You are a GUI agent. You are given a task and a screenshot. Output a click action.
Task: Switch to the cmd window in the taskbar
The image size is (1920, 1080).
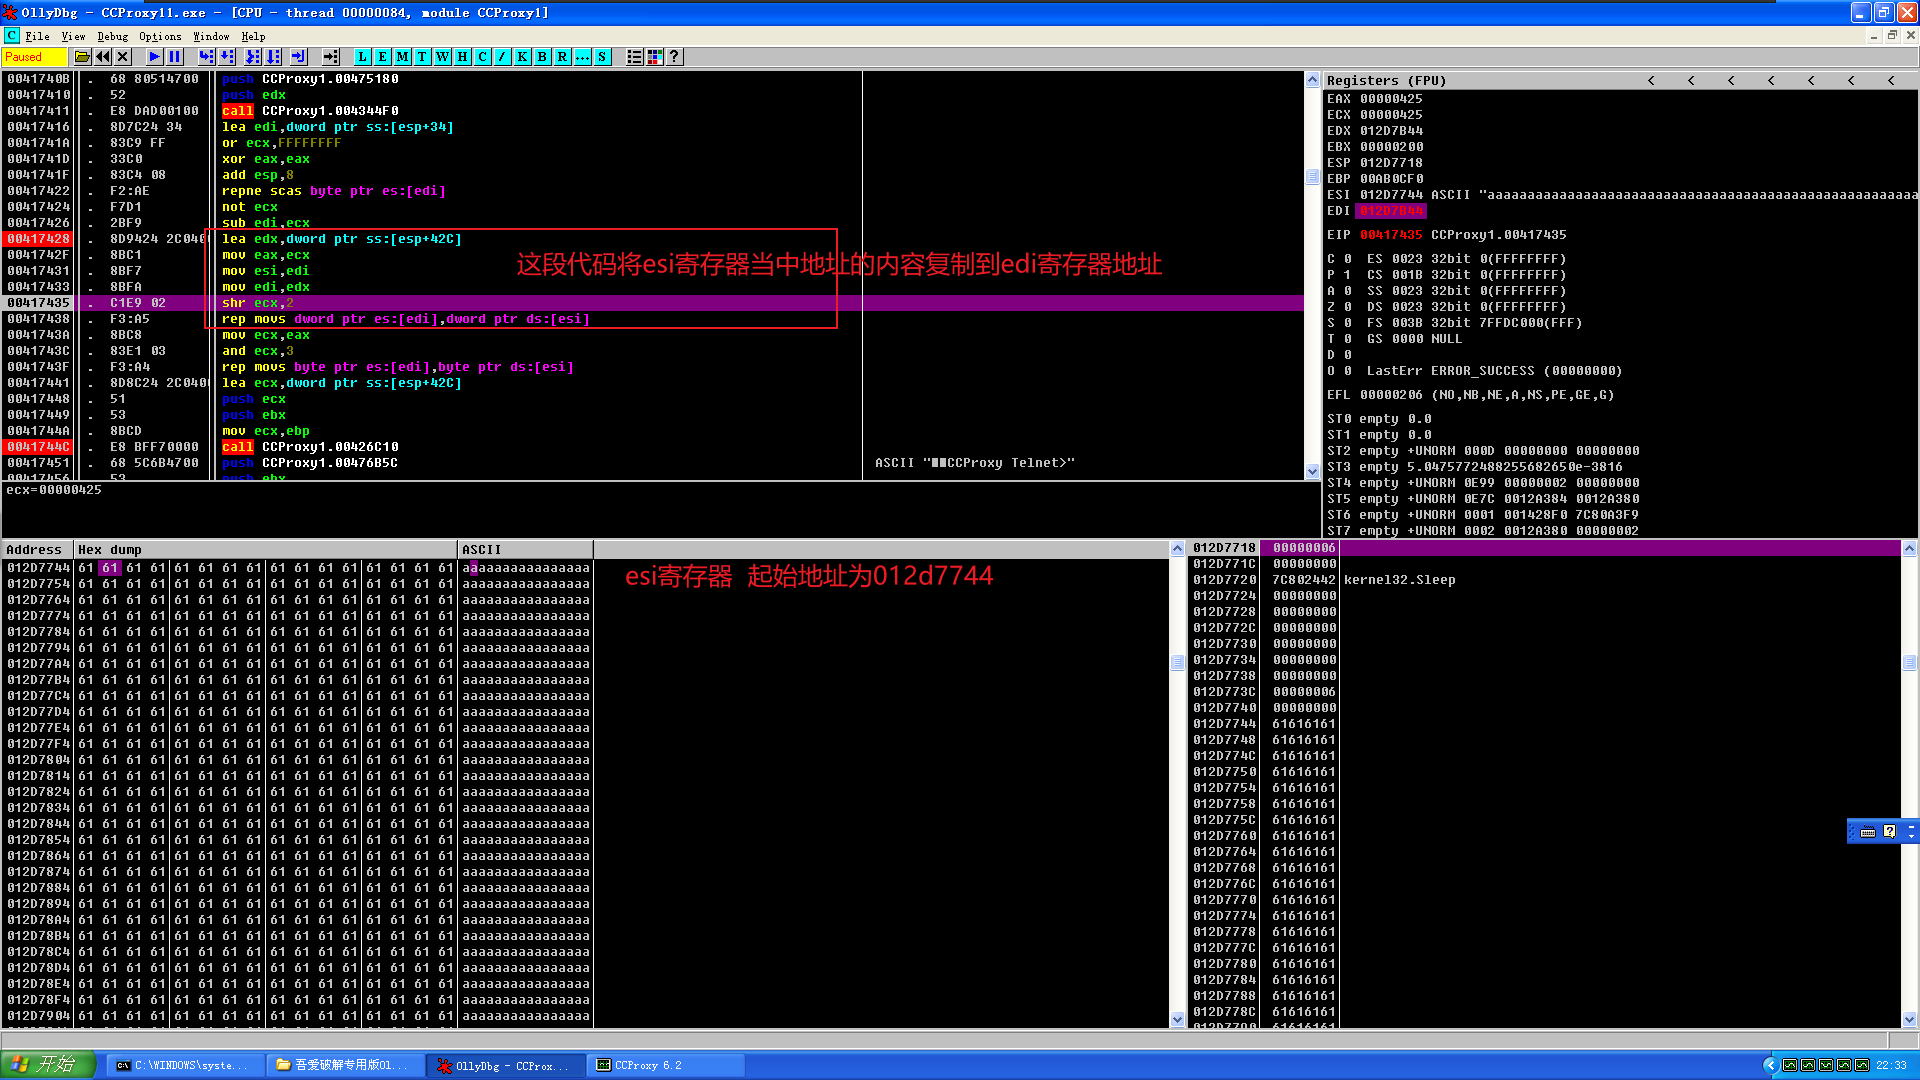point(185,1066)
